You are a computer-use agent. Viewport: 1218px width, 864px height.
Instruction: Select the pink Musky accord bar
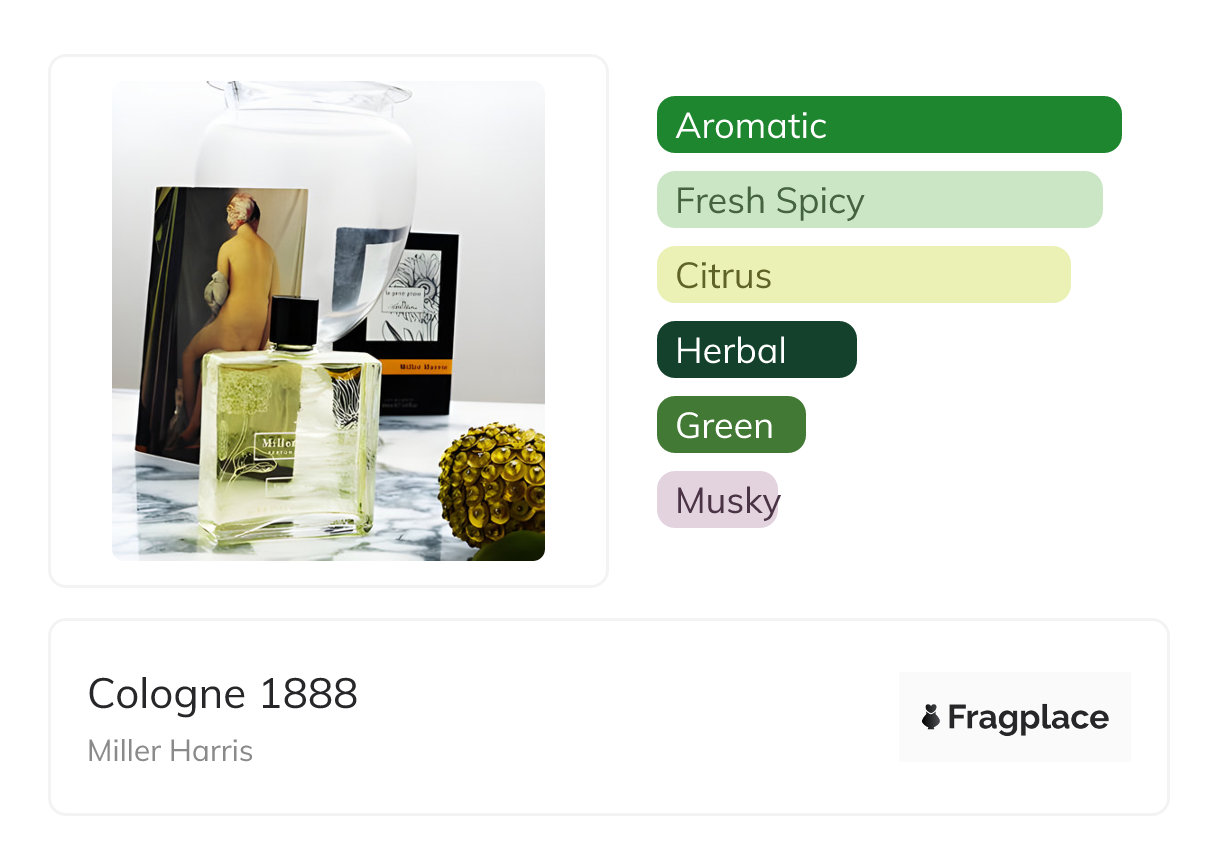(717, 500)
